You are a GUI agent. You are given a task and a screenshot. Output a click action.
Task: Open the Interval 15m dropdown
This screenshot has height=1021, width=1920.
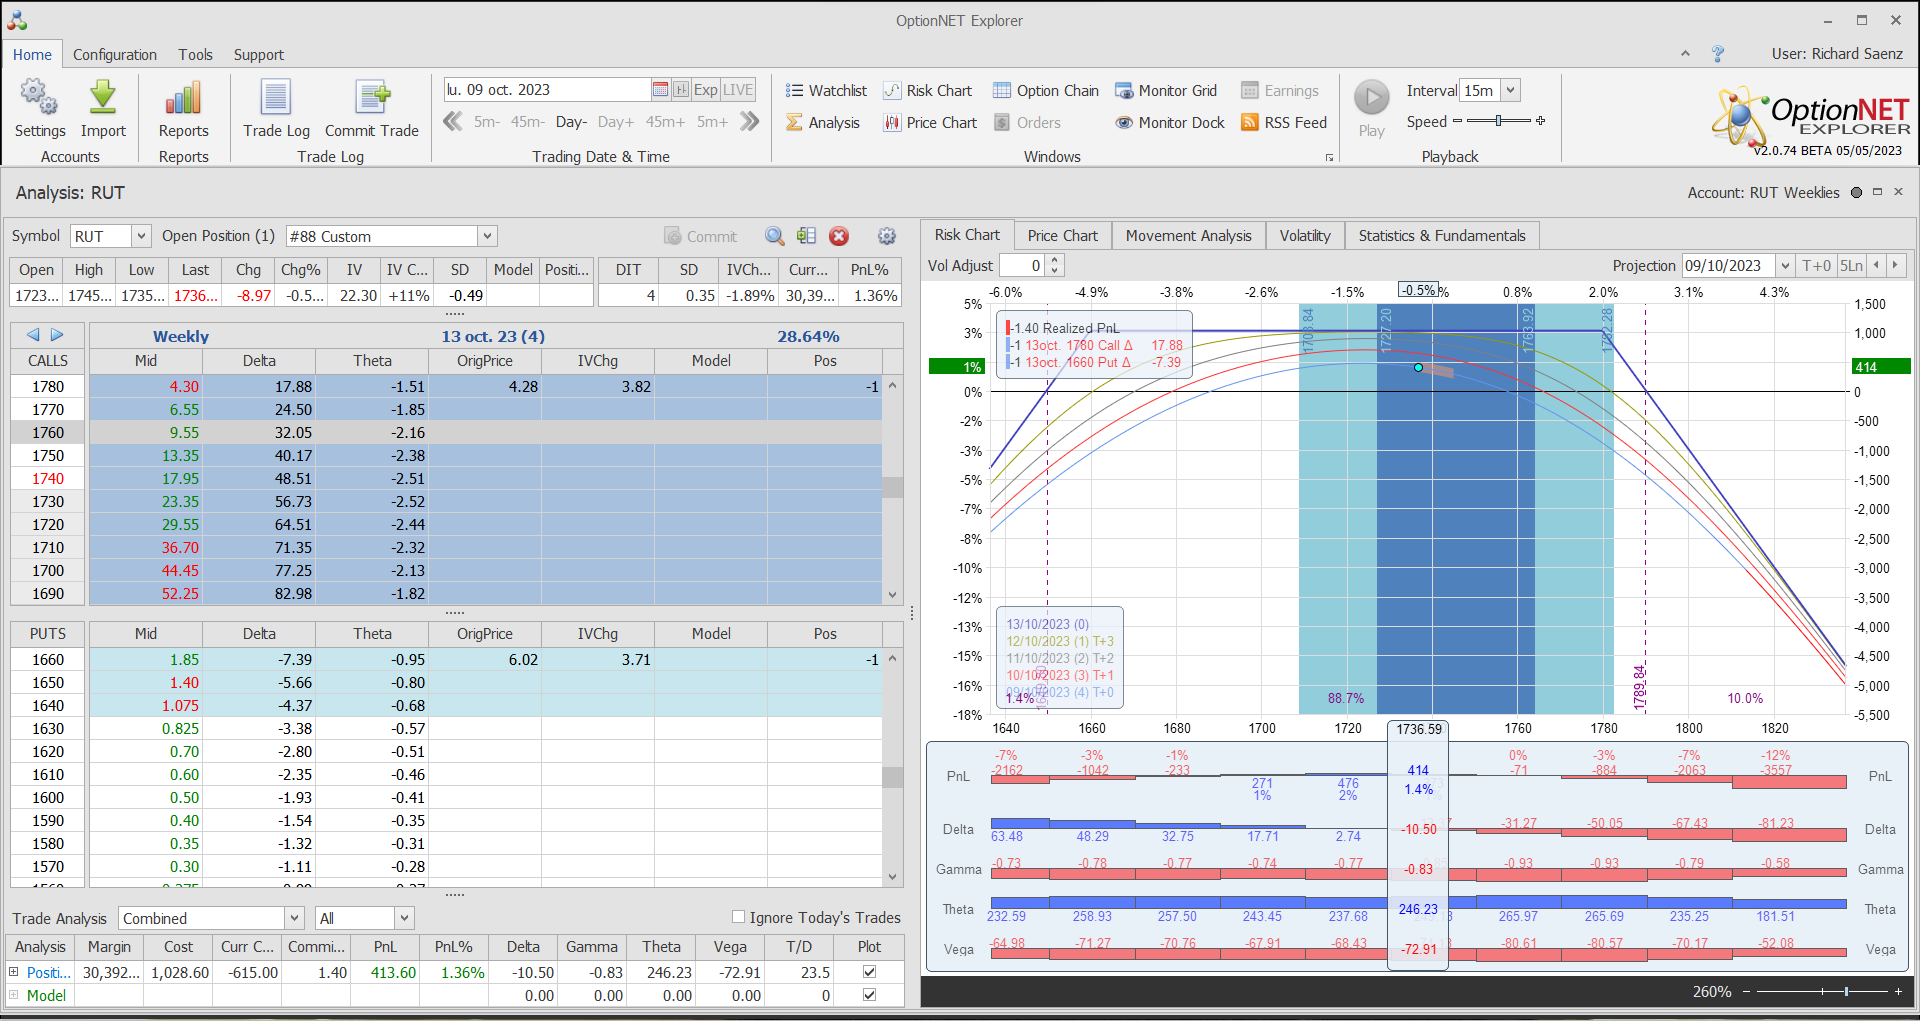1510,90
